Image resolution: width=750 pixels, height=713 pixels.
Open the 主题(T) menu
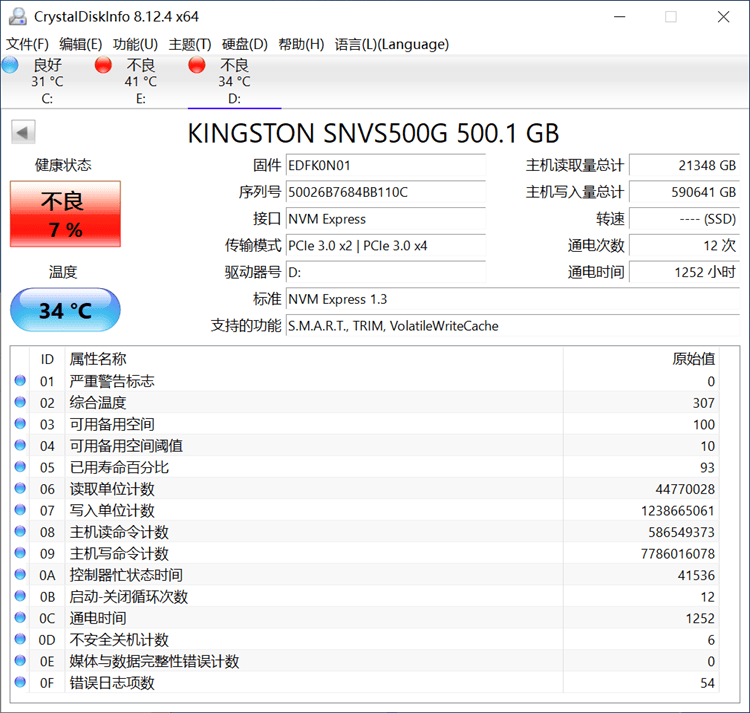(x=190, y=44)
